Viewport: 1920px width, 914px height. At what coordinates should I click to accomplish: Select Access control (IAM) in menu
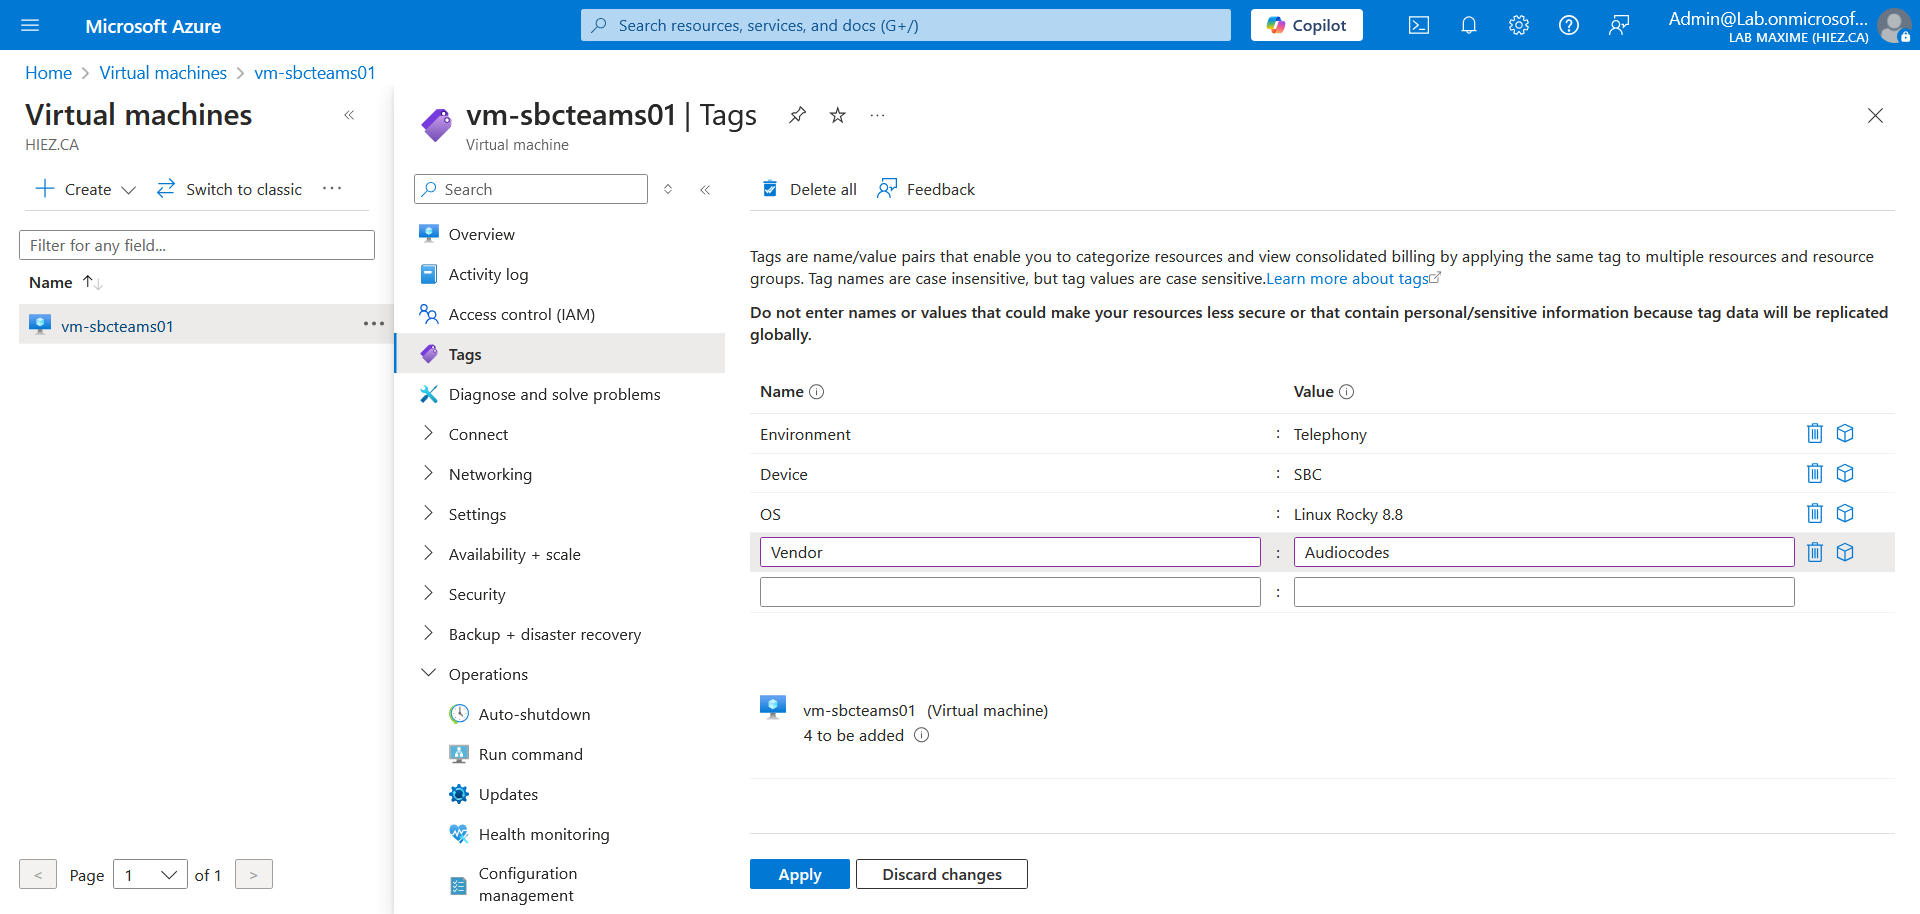(x=521, y=314)
